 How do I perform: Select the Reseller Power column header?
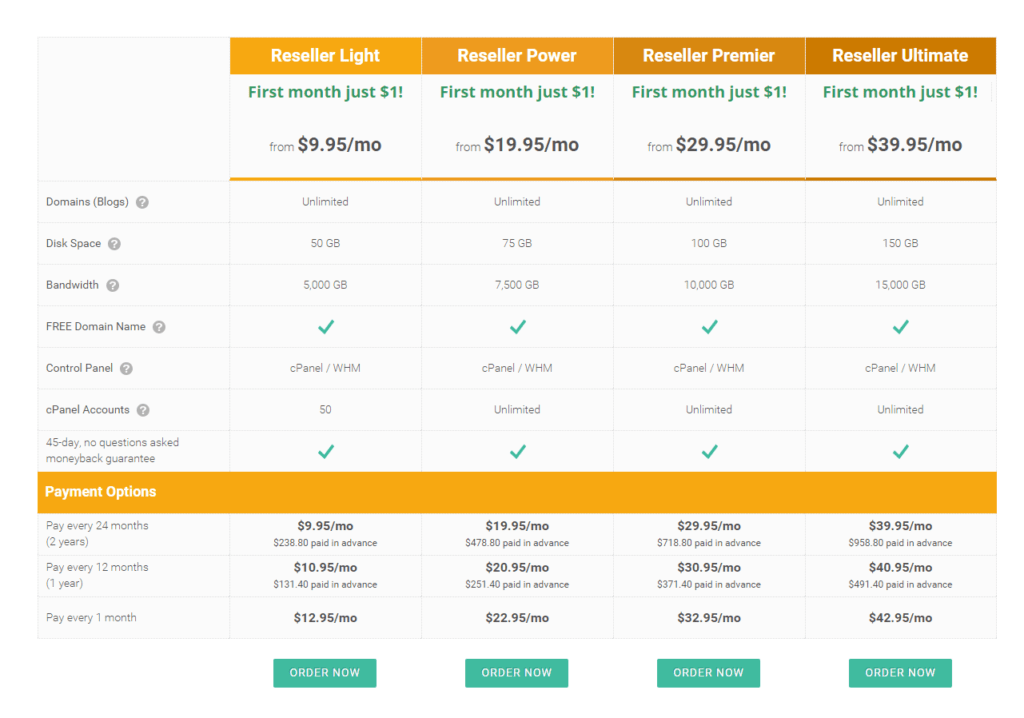517,56
